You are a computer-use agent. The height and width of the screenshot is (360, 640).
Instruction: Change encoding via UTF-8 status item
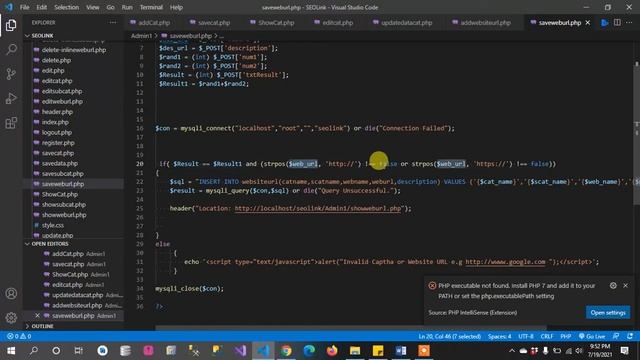coord(526,336)
